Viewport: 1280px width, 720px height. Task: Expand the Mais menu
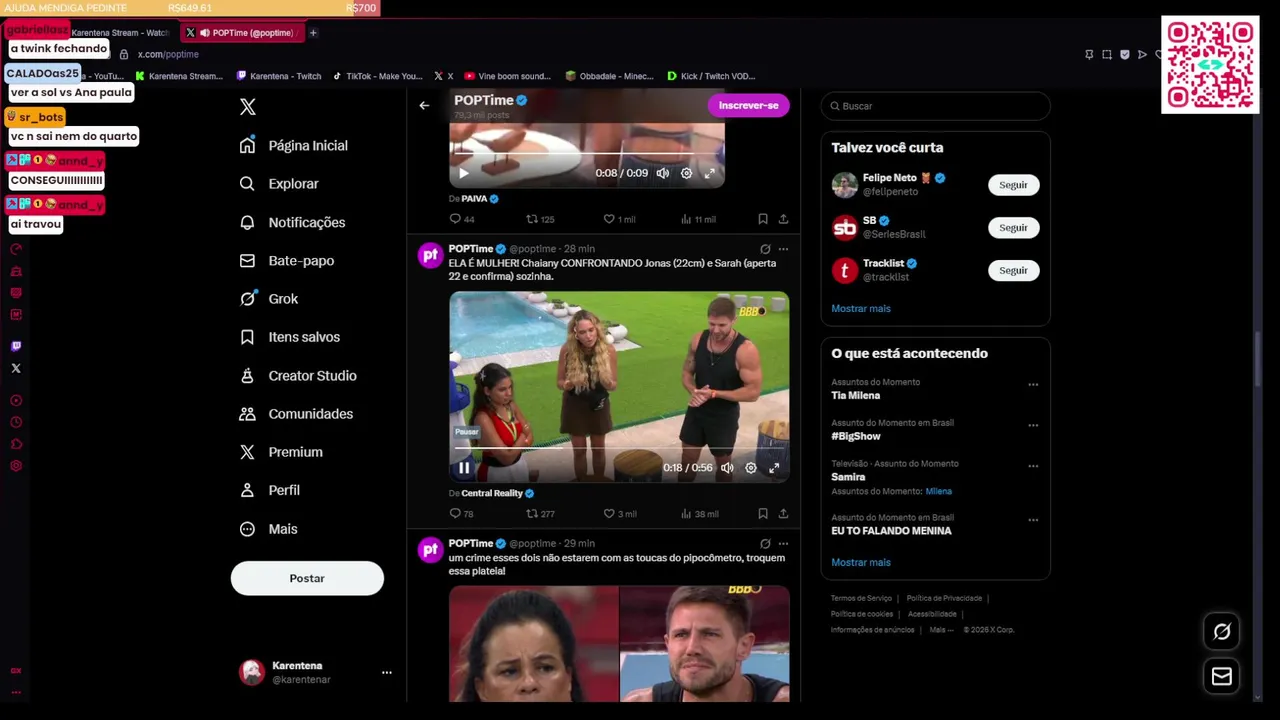(x=268, y=529)
